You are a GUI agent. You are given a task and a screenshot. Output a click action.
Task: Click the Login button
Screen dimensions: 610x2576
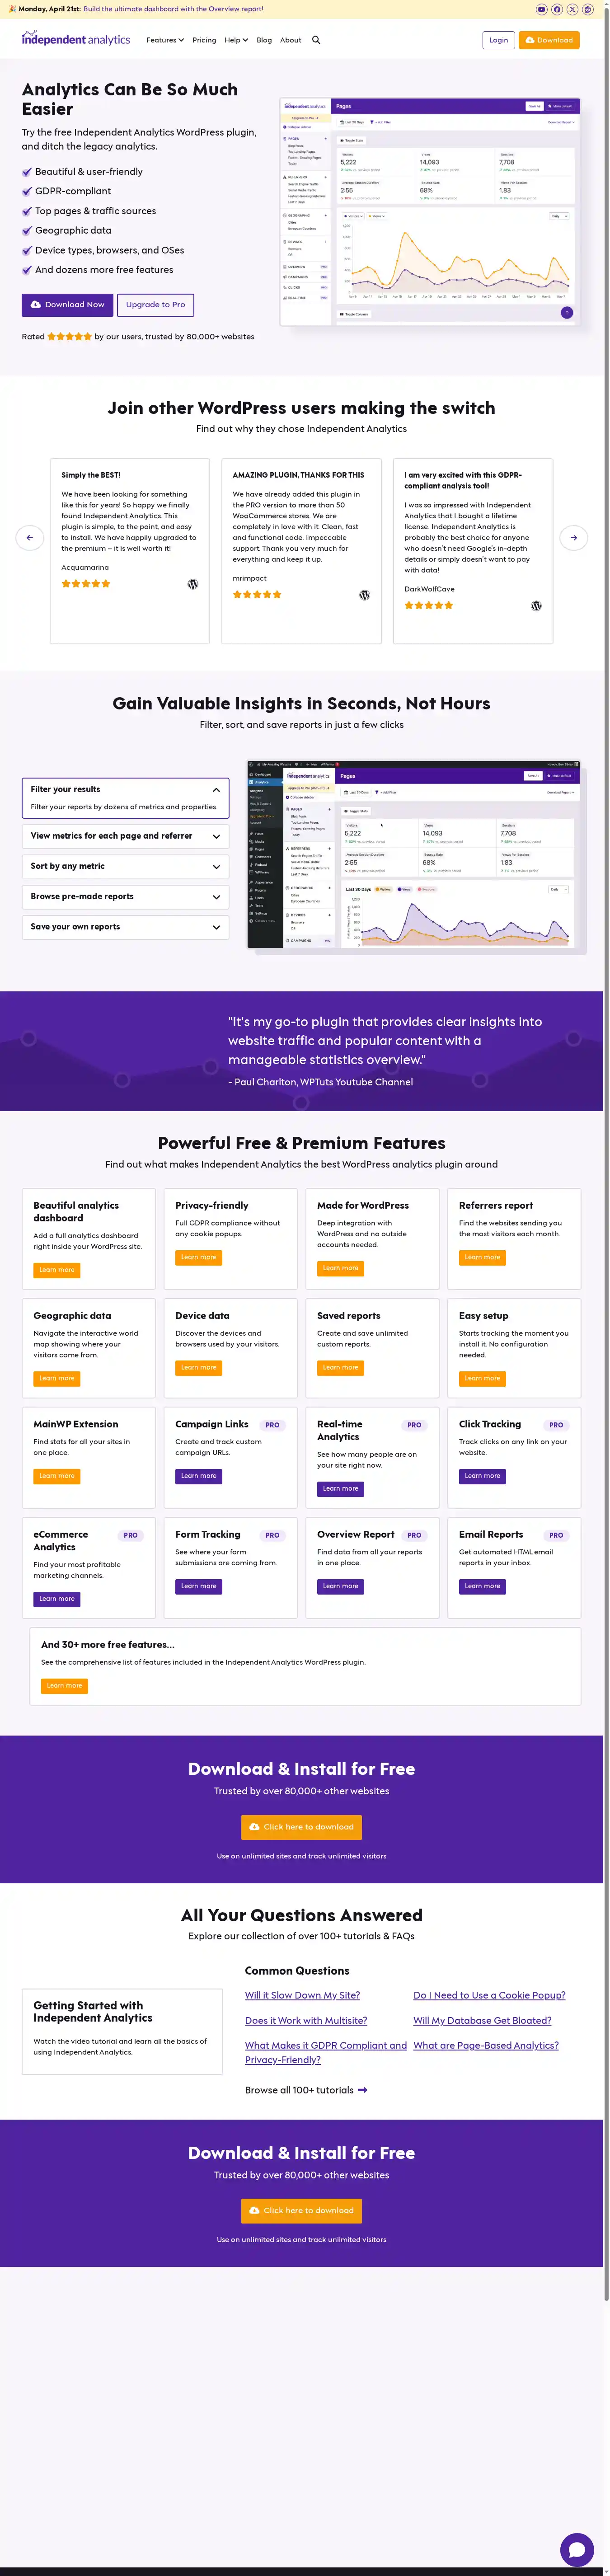click(498, 40)
